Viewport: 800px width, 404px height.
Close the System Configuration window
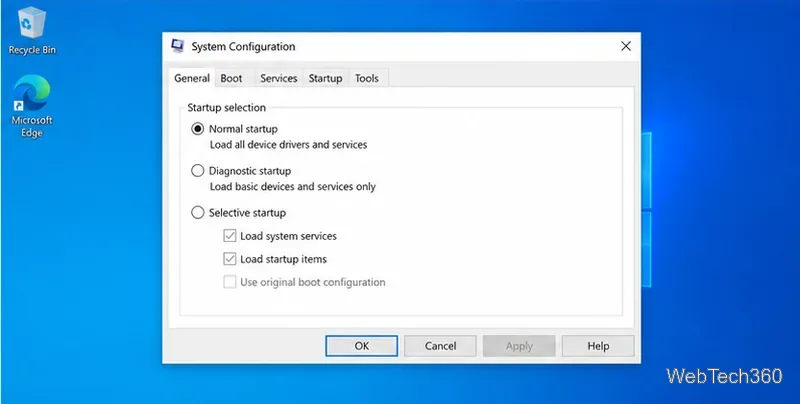(626, 46)
